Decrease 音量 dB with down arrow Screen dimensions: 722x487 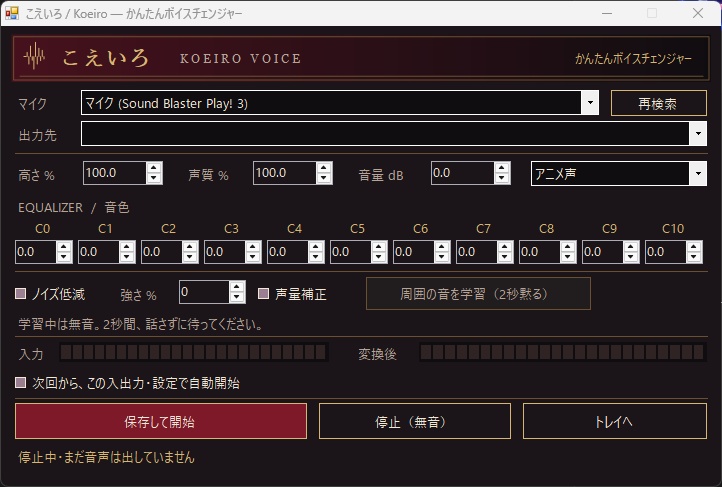502,179
